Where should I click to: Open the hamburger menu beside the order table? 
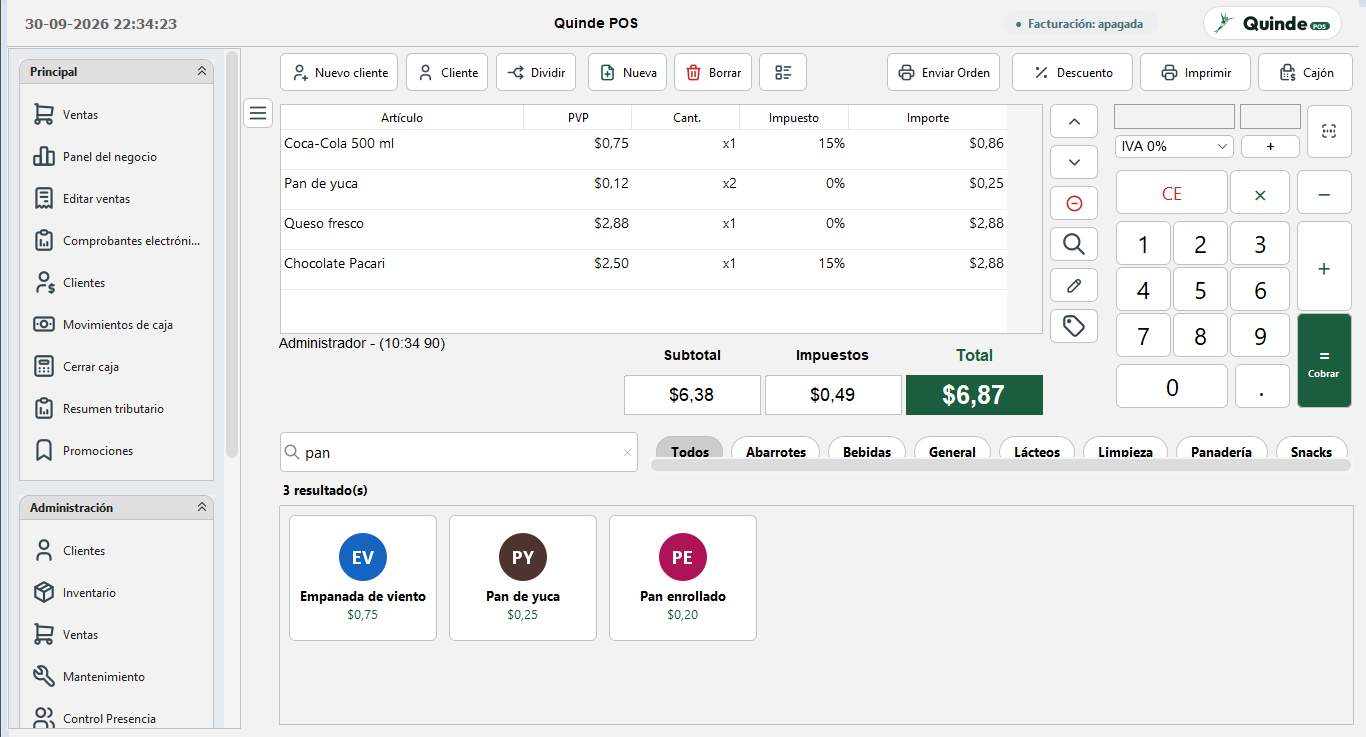tap(258, 113)
